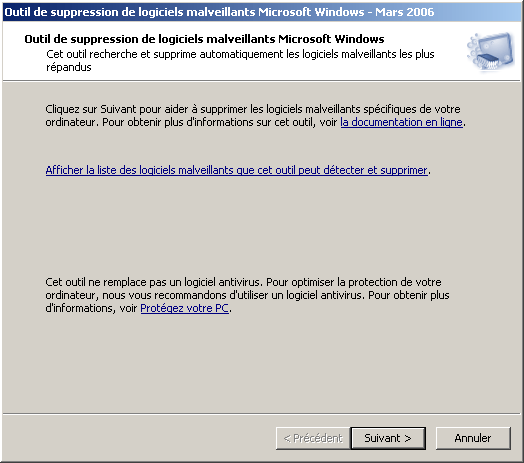Click the window title bar text

219,12
